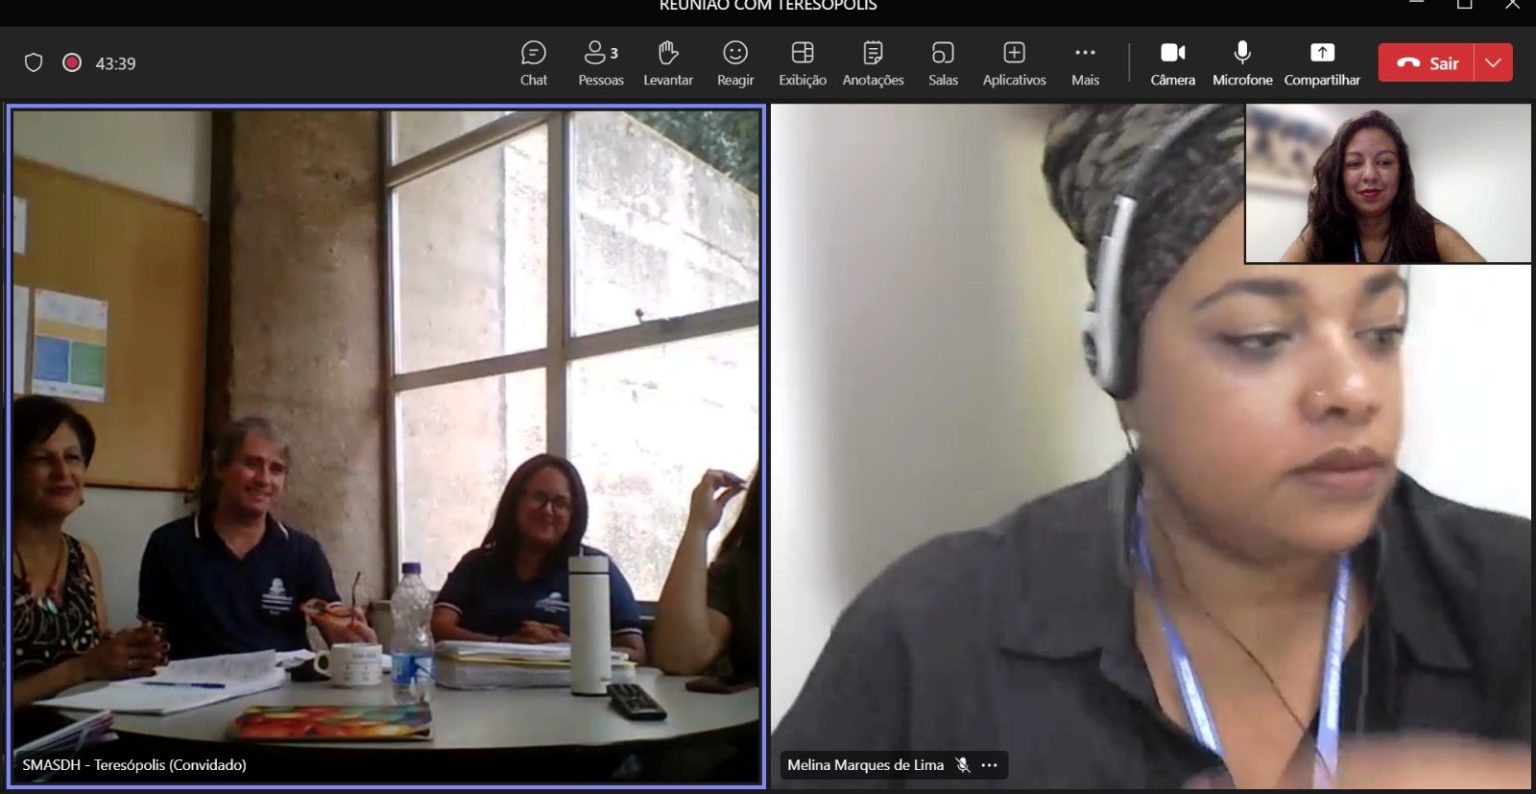
Task: Click the Melina Marques de Lima name label
Action: (865, 765)
